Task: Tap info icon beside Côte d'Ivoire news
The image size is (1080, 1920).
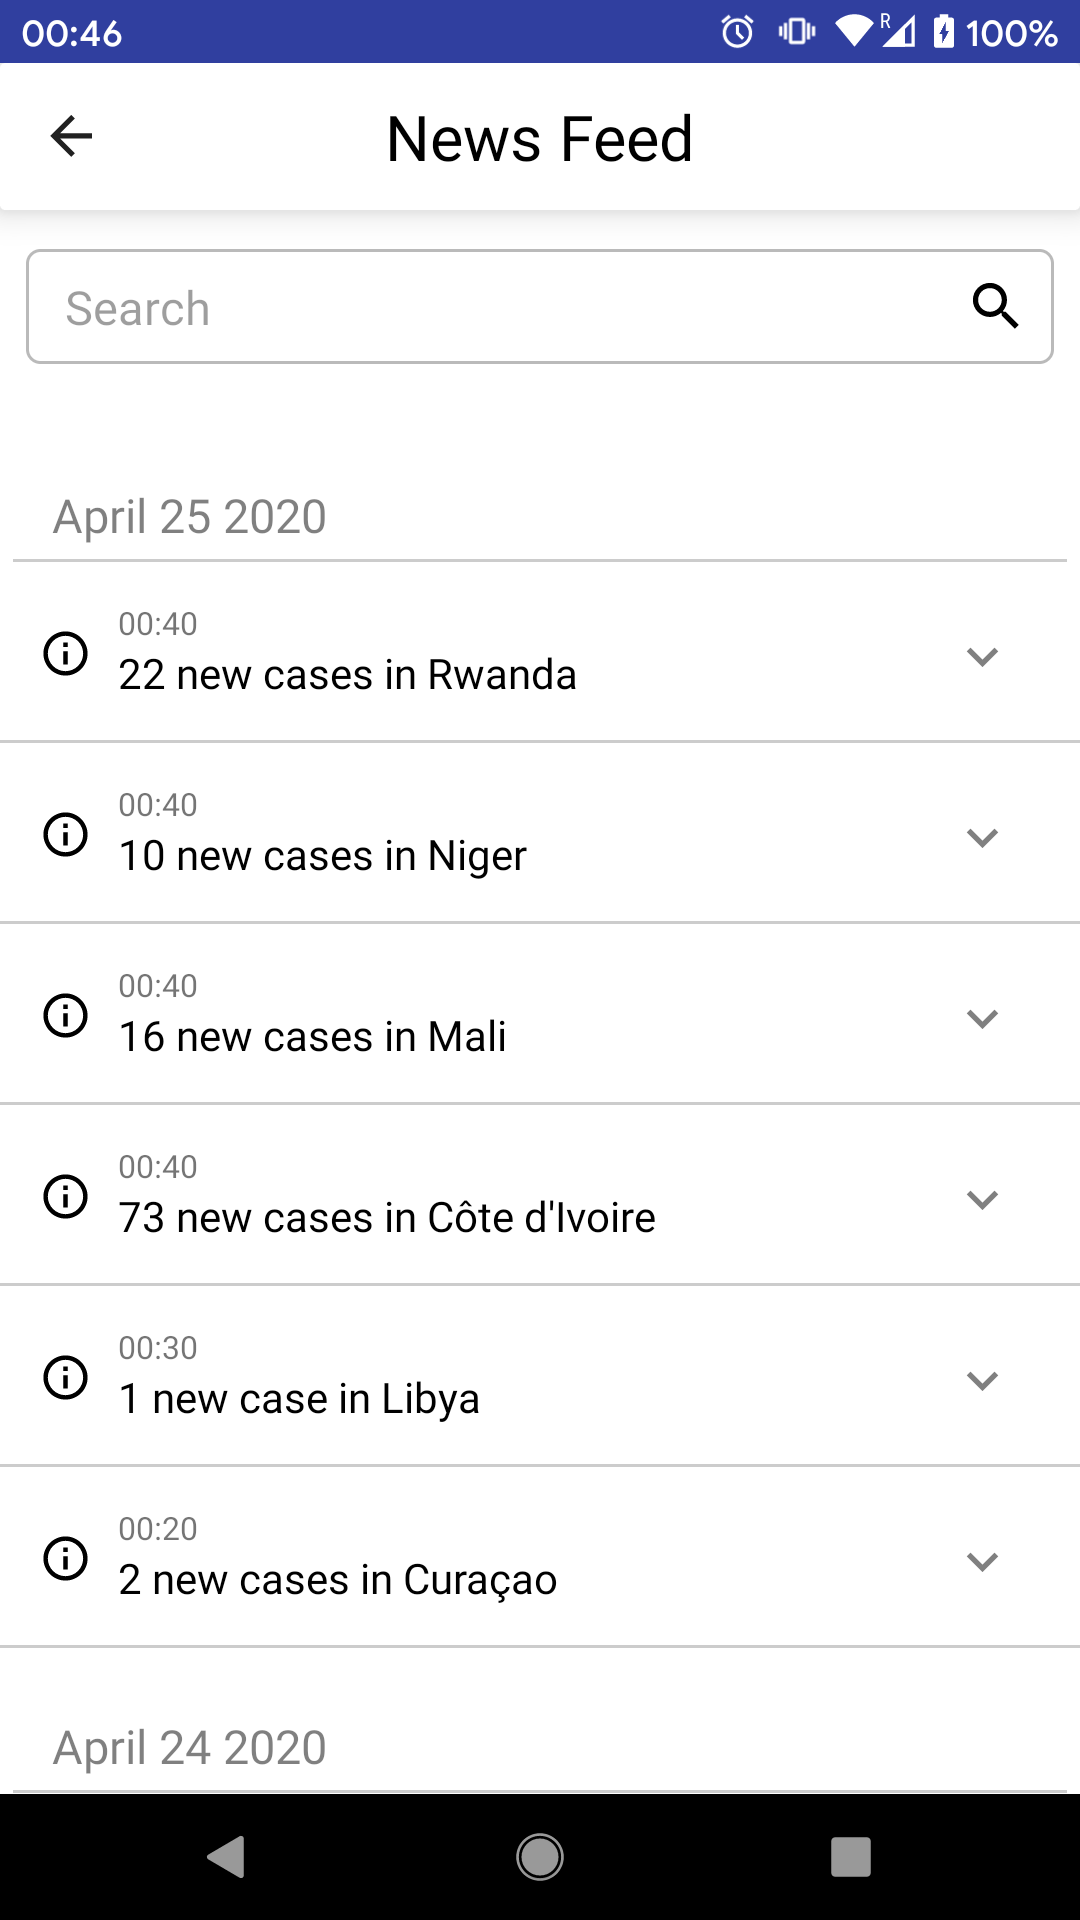Action: (66, 1197)
